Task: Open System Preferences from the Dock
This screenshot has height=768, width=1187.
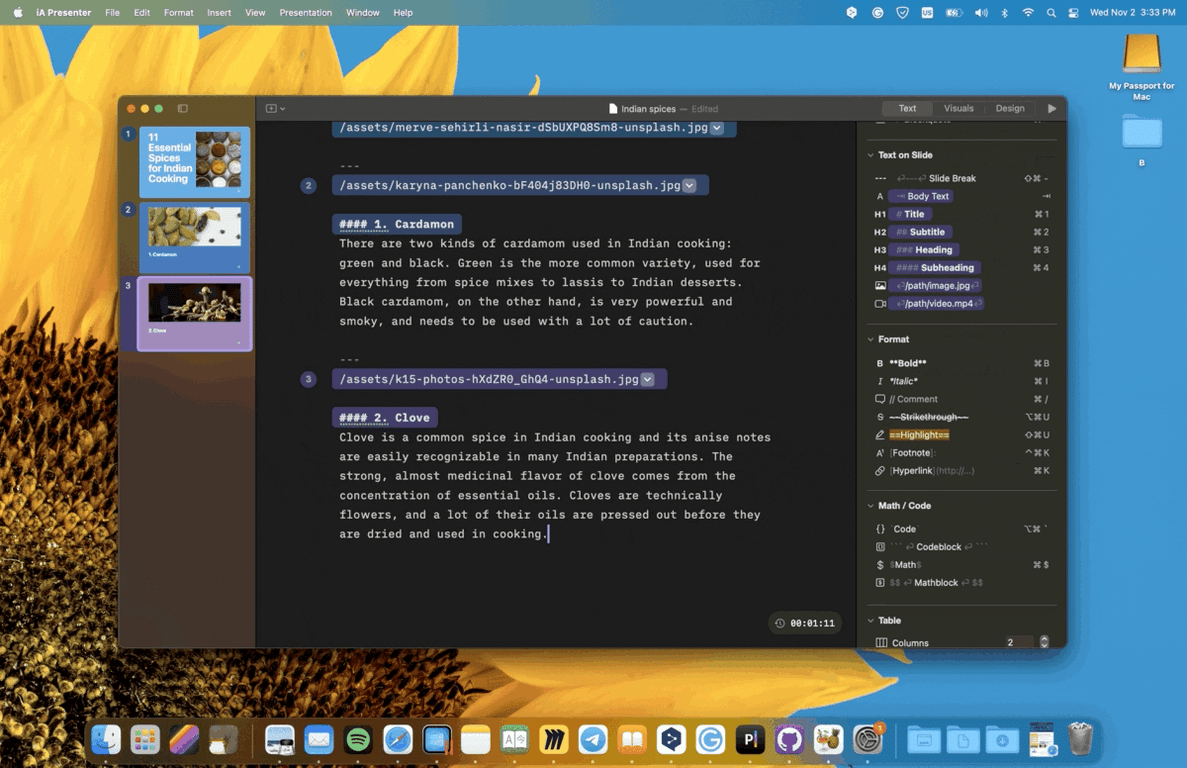Action: [868, 739]
